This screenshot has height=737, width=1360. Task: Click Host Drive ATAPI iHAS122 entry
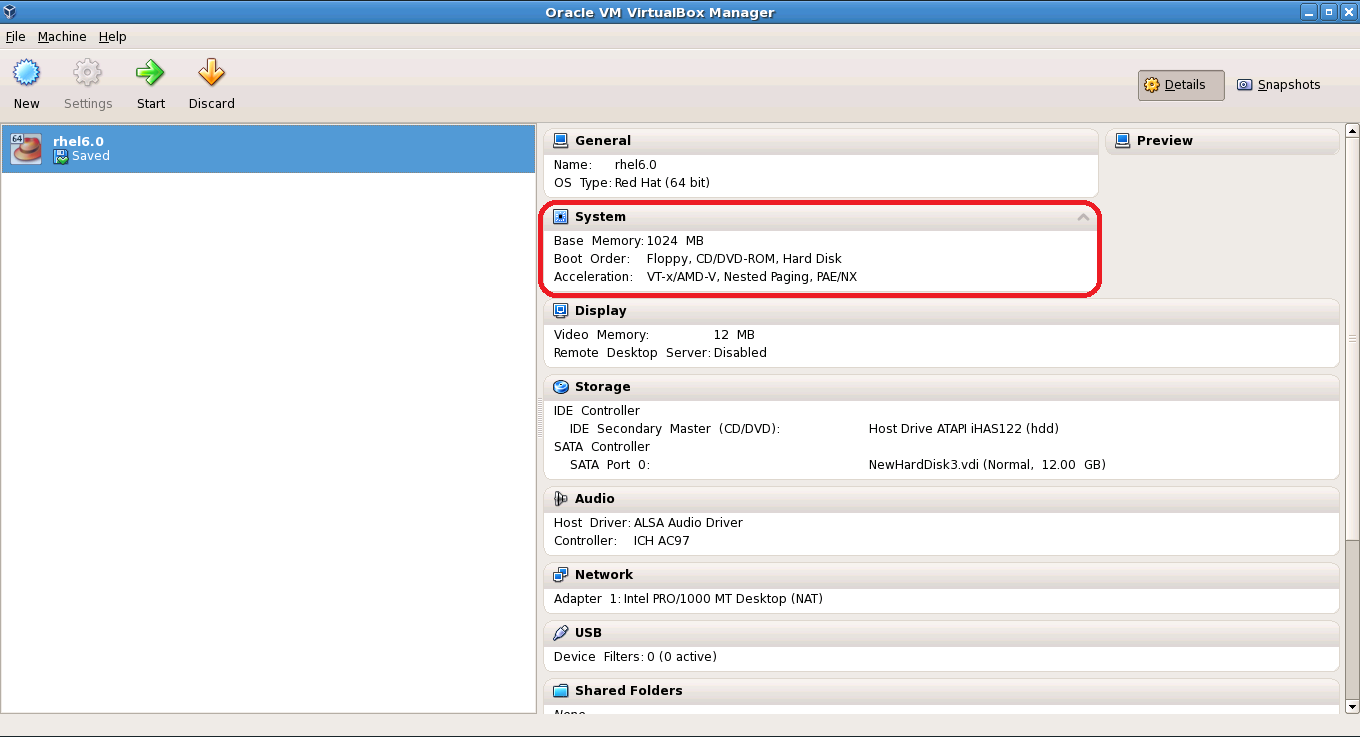[x=964, y=429]
